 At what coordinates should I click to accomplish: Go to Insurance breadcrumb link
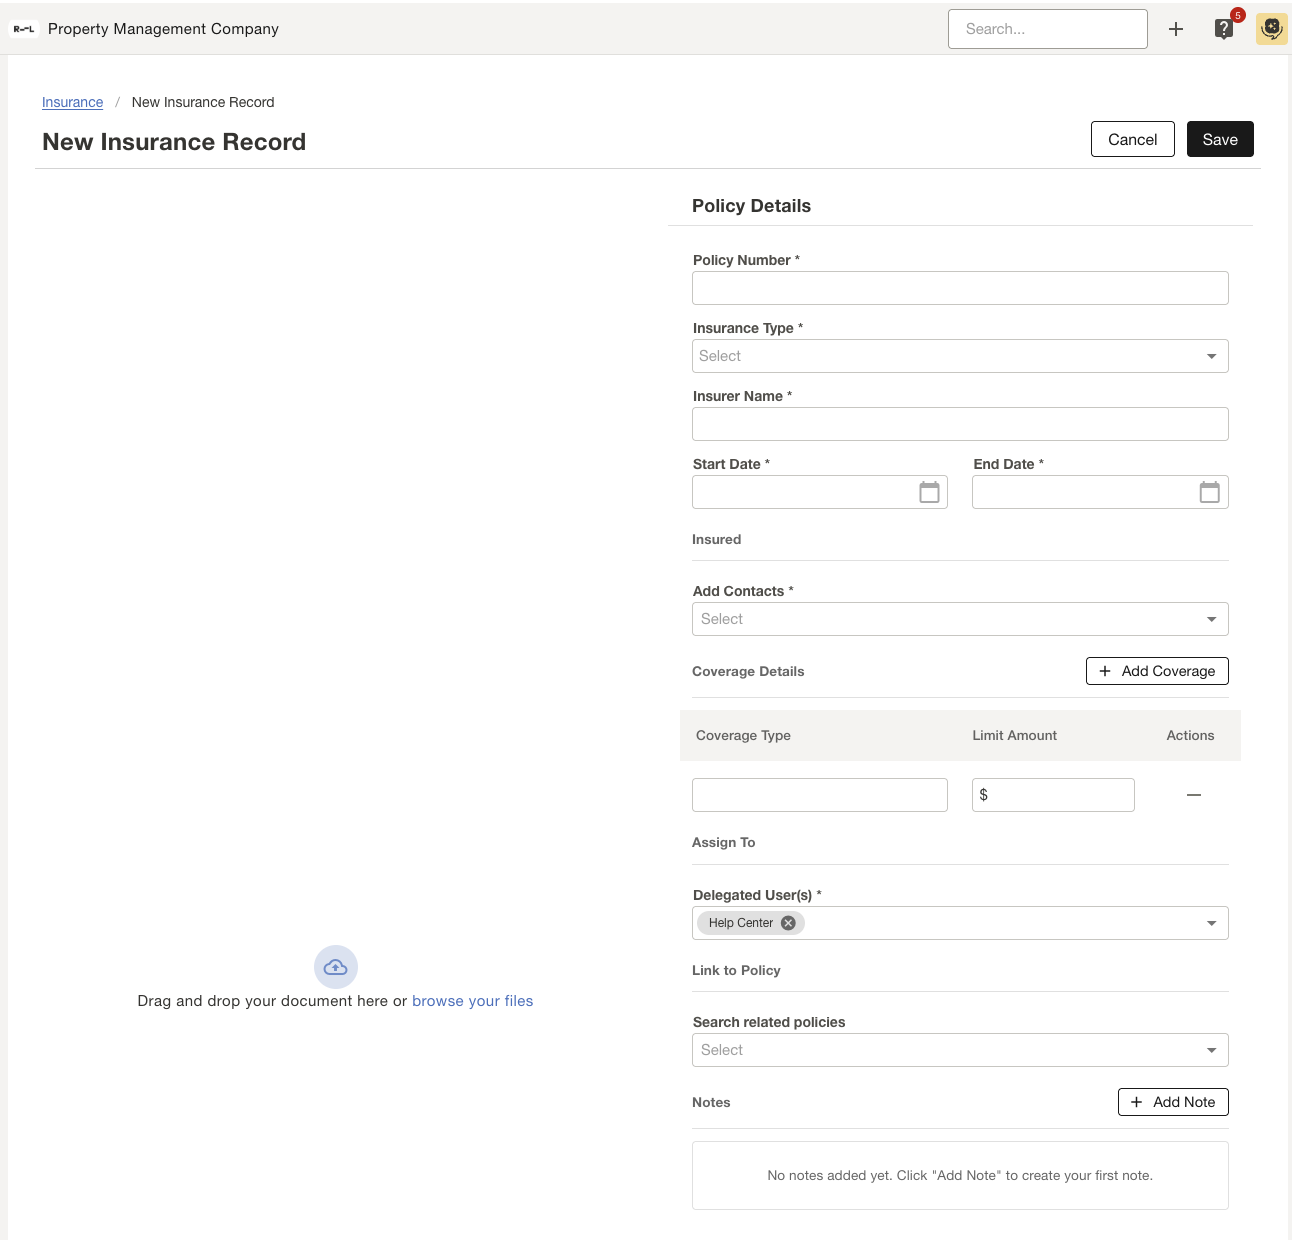[x=72, y=102]
